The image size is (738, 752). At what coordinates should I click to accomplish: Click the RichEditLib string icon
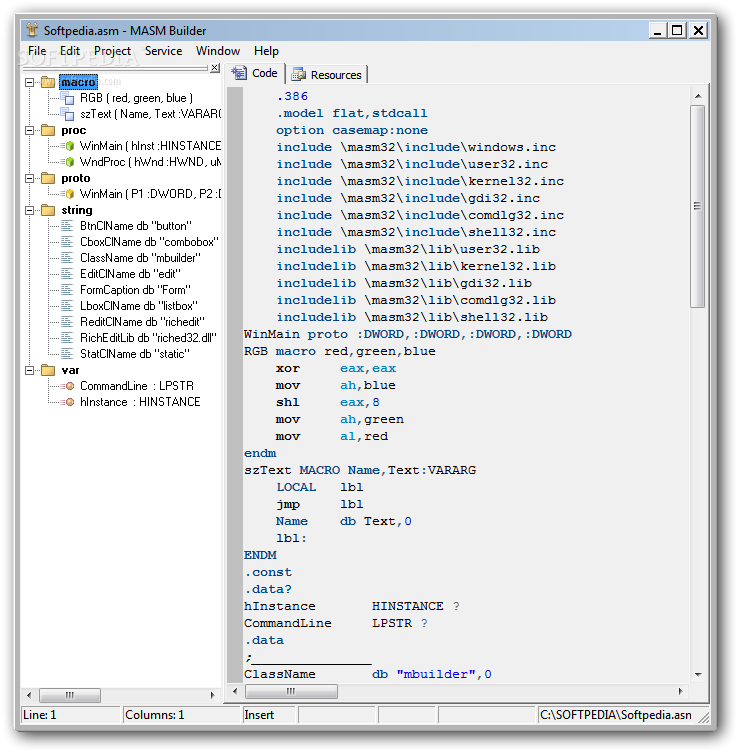[67, 338]
